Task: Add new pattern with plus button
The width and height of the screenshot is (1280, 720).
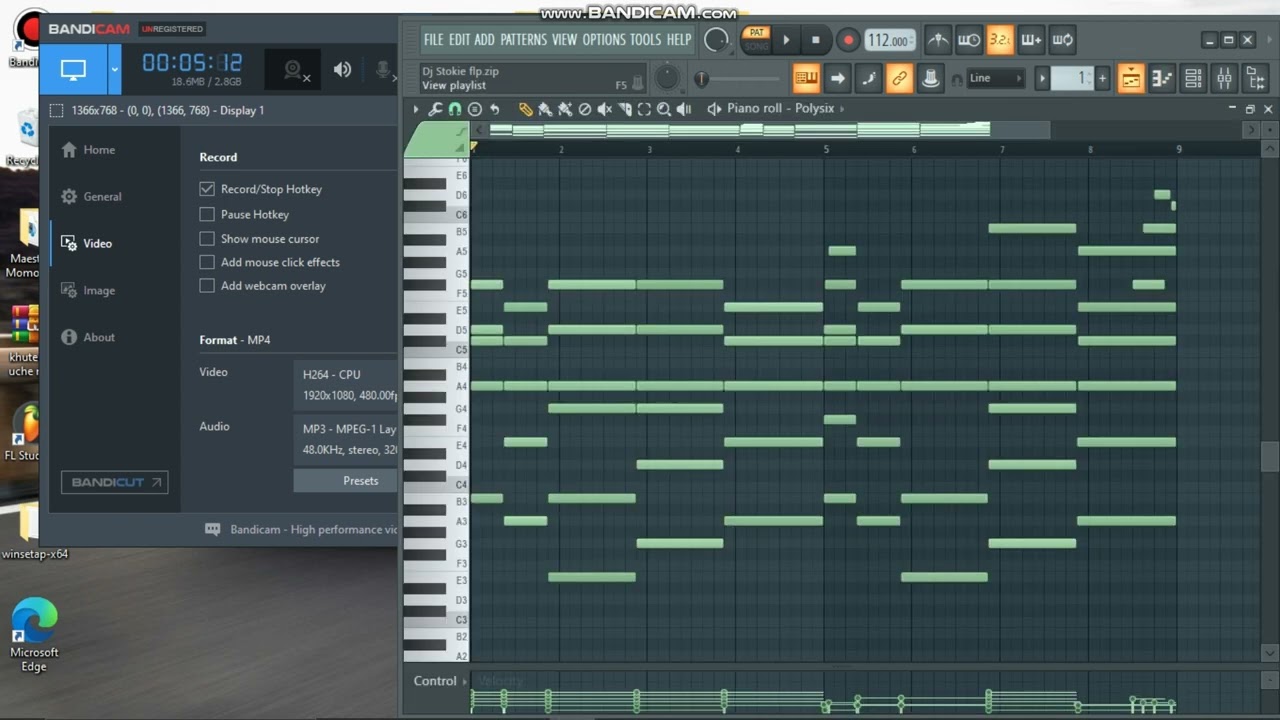Action: tap(1102, 78)
